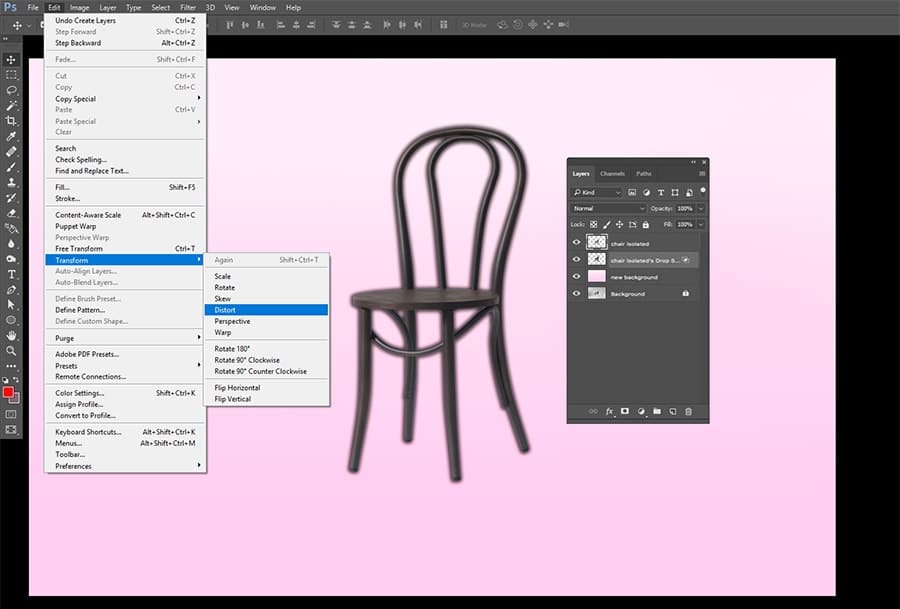Select the Brush tool
Viewport: 900px width, 609px height.
pos(11,167)
